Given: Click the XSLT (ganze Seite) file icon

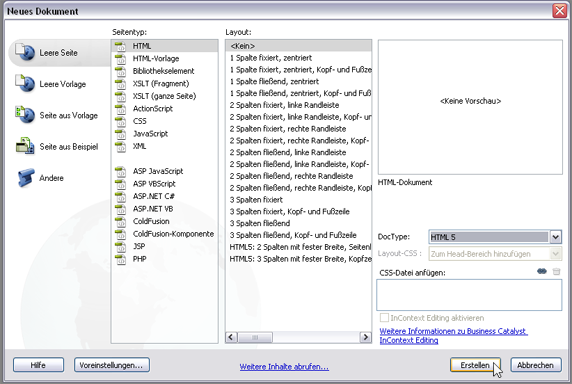Looking at the screenshot, I should [120, 96].
